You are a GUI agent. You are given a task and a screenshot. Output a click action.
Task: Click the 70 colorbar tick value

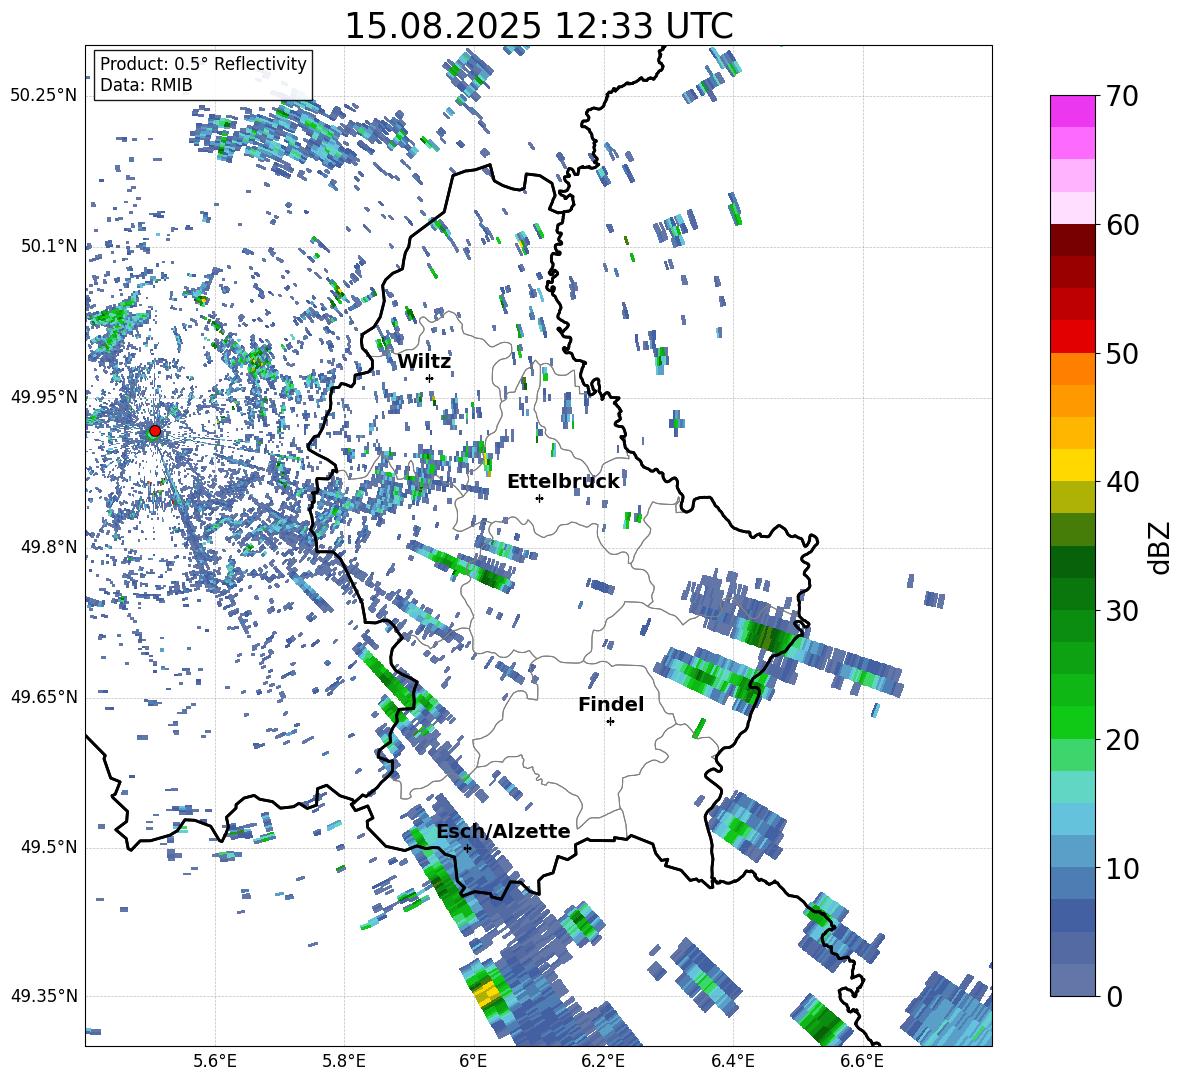coord(1122,97)
